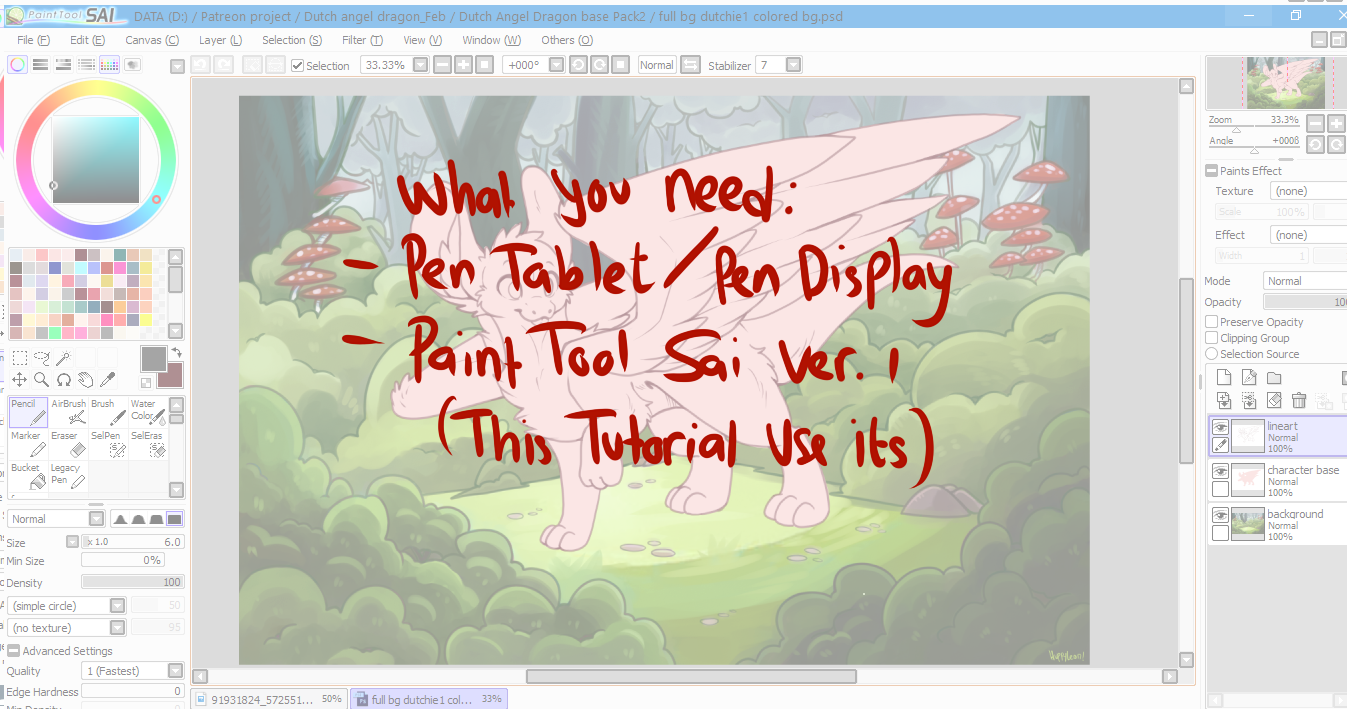Select the Pencil tool
The image size is (1347, 709).
click(28, 412)
